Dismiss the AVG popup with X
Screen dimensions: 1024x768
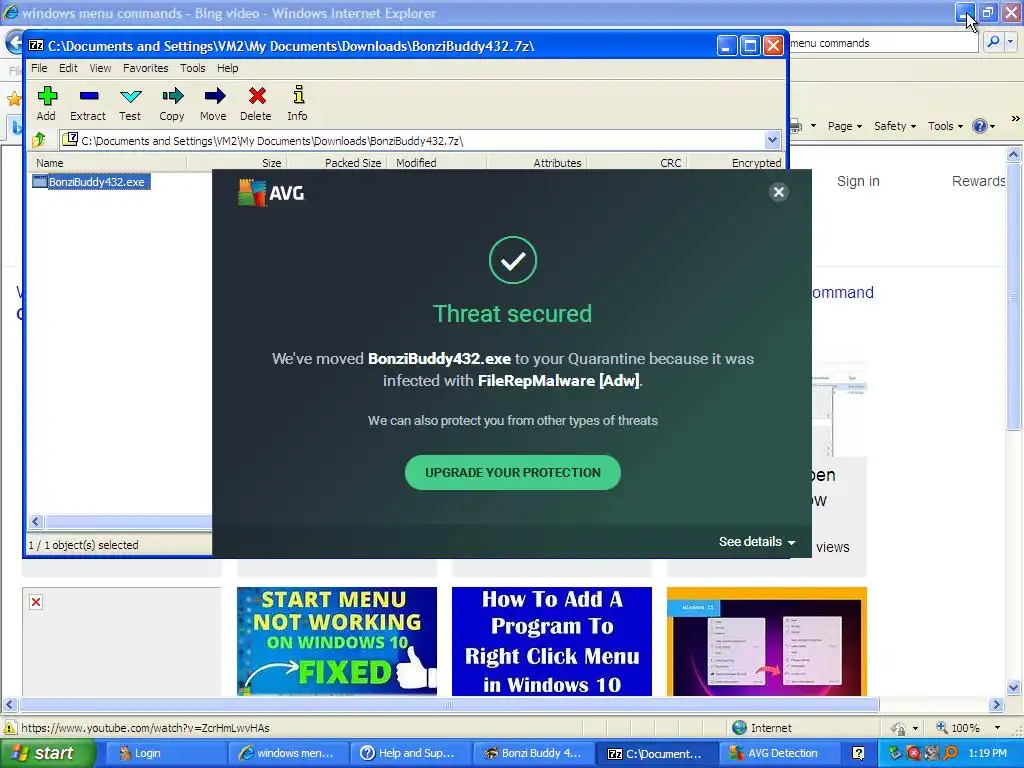(778, 192)
